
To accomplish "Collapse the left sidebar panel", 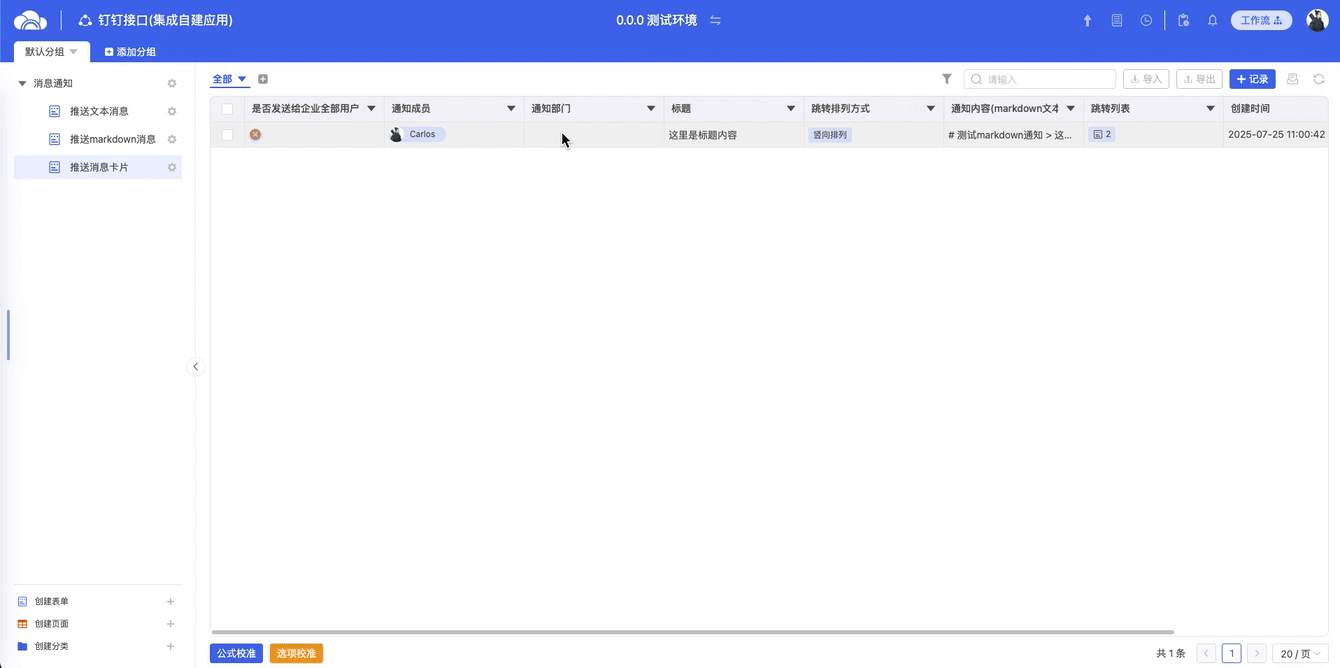I will [x=195, y=367].
